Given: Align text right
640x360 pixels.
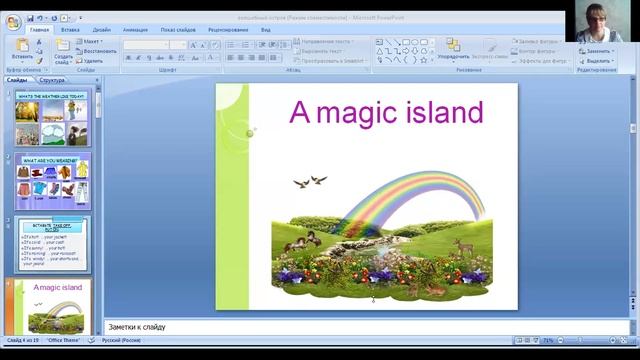Looking at the screenshot, I should pos(251,58).
